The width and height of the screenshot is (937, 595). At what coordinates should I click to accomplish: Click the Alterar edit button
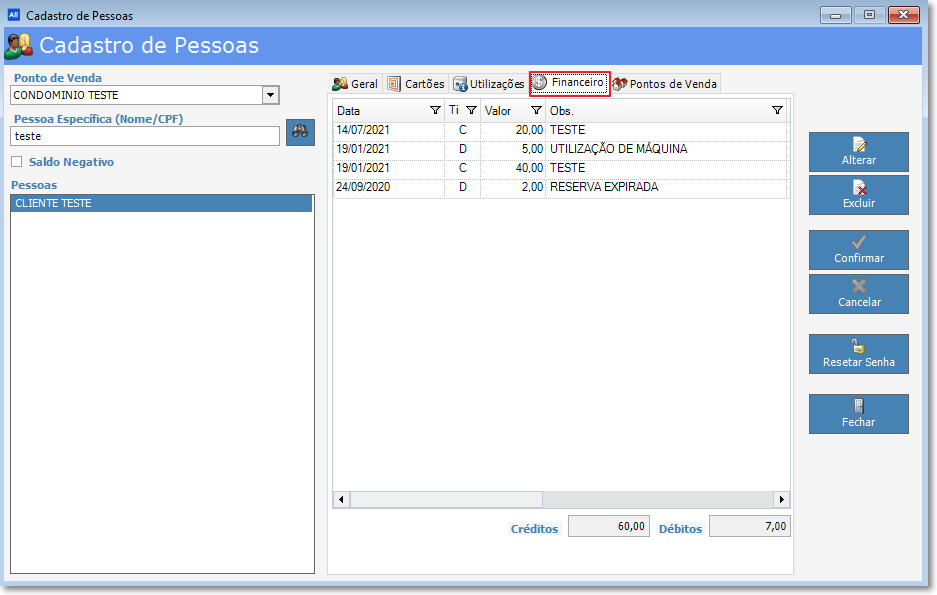tap(858, 152)
